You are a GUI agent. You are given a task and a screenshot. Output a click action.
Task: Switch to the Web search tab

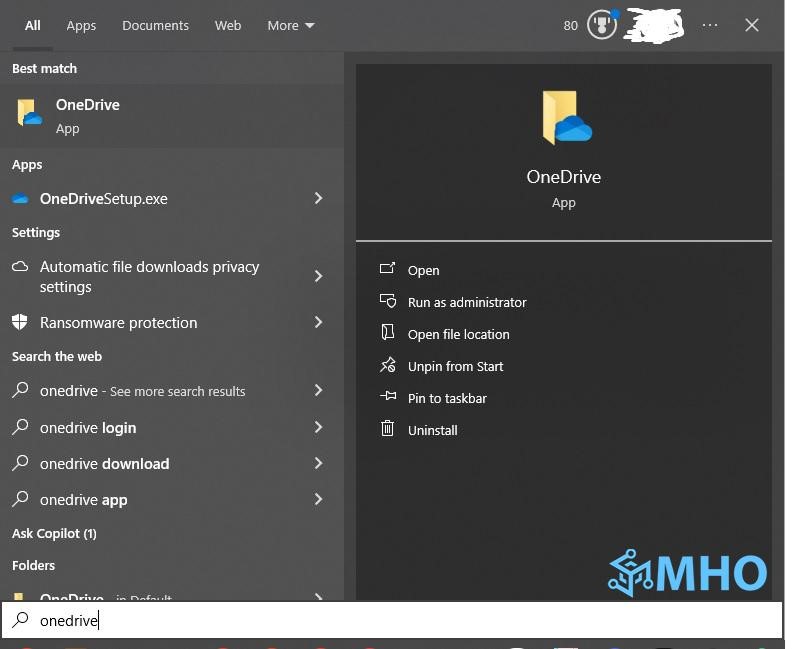point(228,25)
